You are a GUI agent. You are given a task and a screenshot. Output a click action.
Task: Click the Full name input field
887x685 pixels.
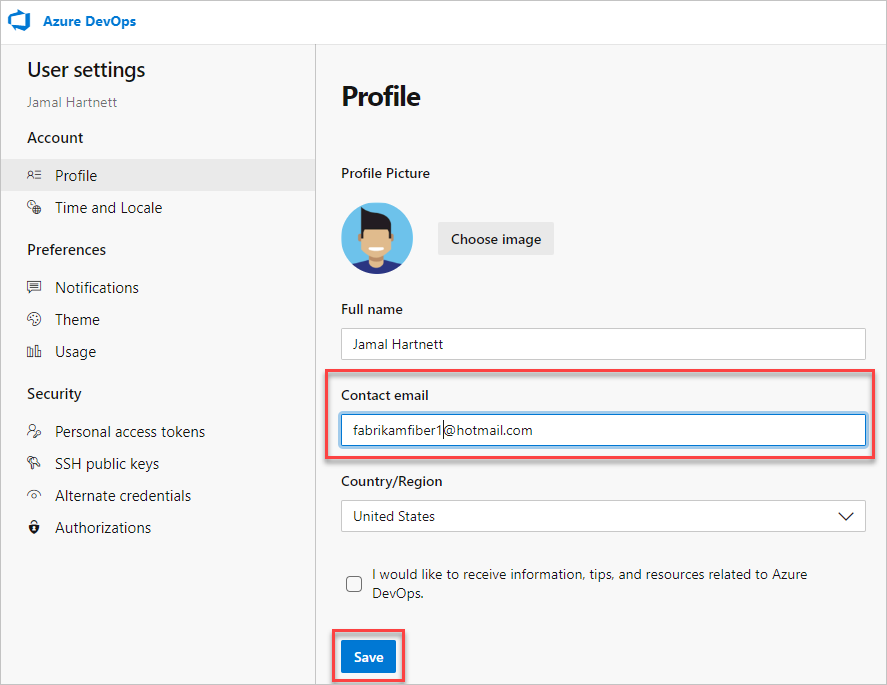click(602, 343)
